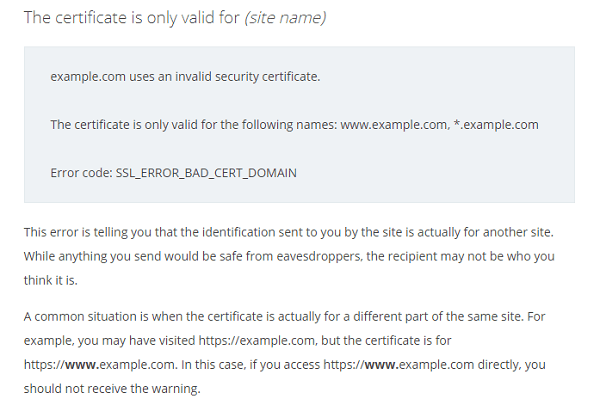Click the sentence starting 'This error is telling you'
Image resolution: width=600 pixels, height=405 pixels.
pyautogui.click(x=289, y=232)
